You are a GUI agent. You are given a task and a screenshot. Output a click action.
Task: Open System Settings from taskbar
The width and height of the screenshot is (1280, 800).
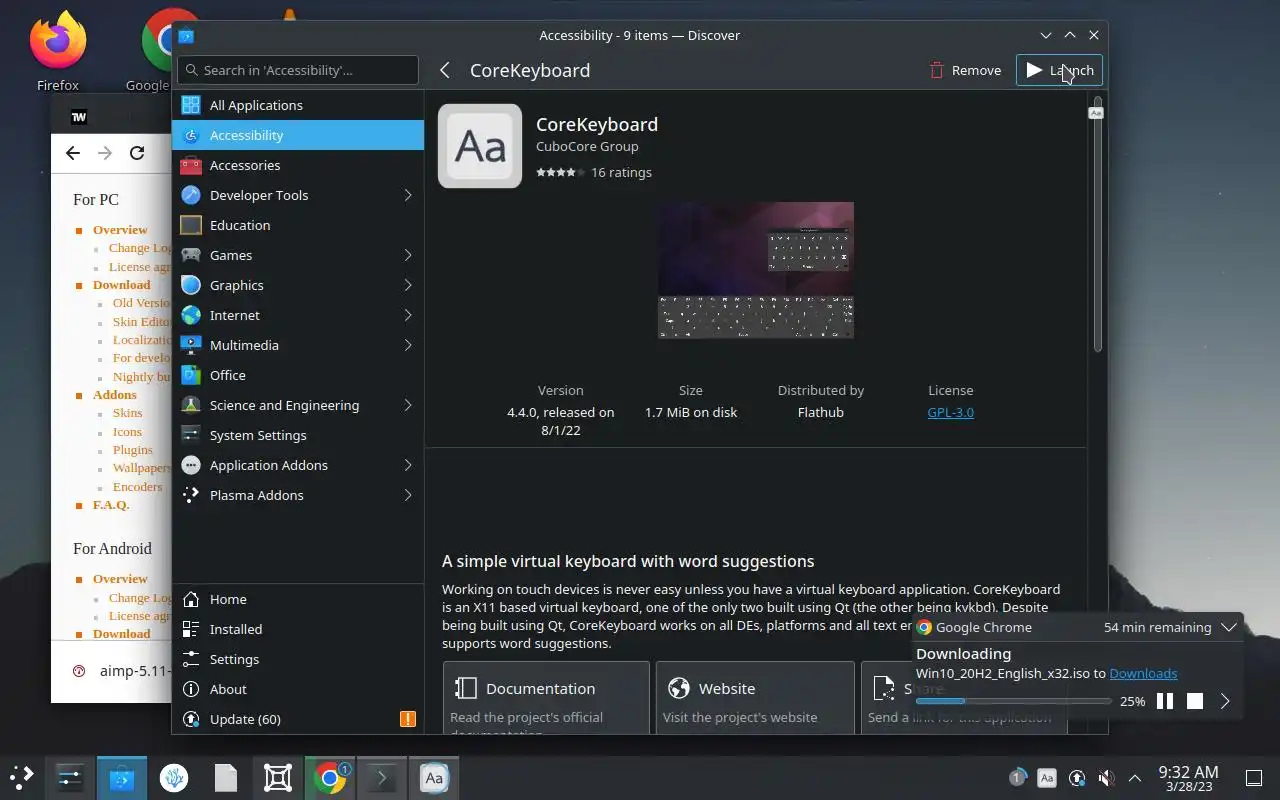(70, 777)
